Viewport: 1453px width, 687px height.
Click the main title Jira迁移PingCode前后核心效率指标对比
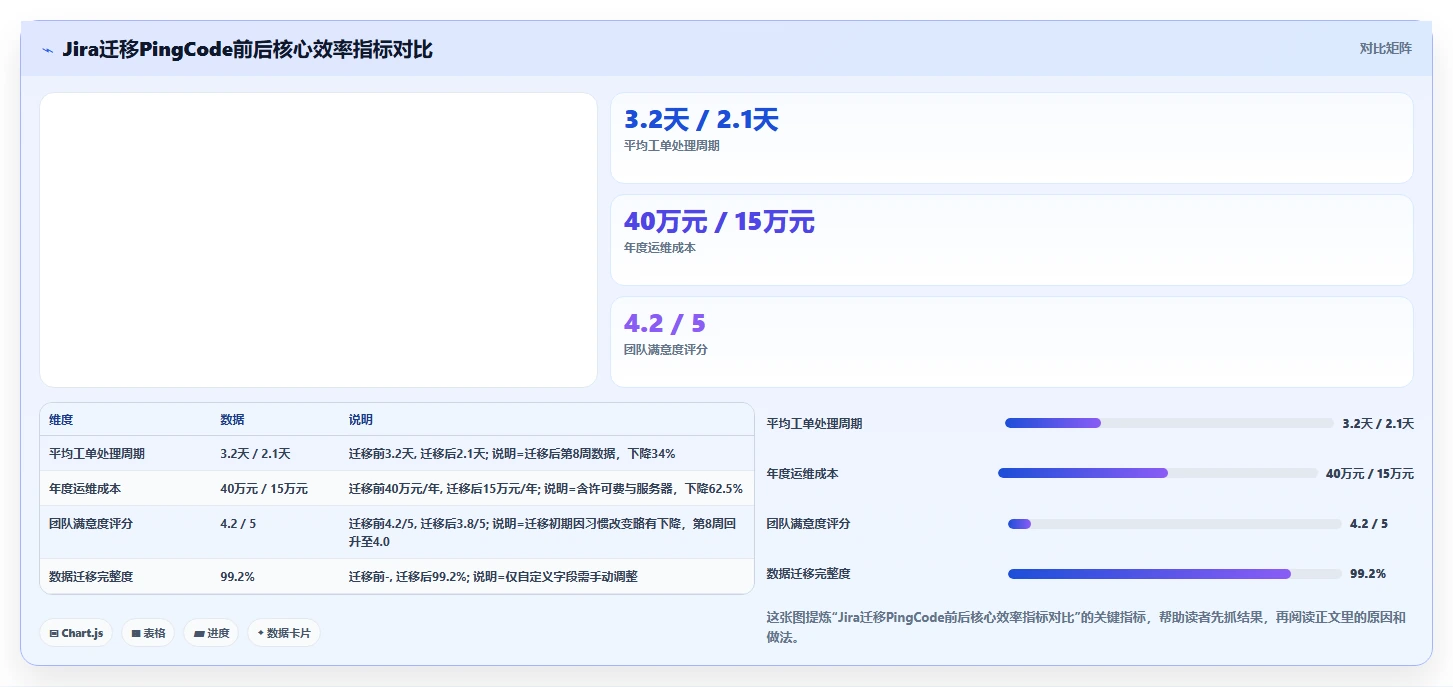tap(247, 49)
